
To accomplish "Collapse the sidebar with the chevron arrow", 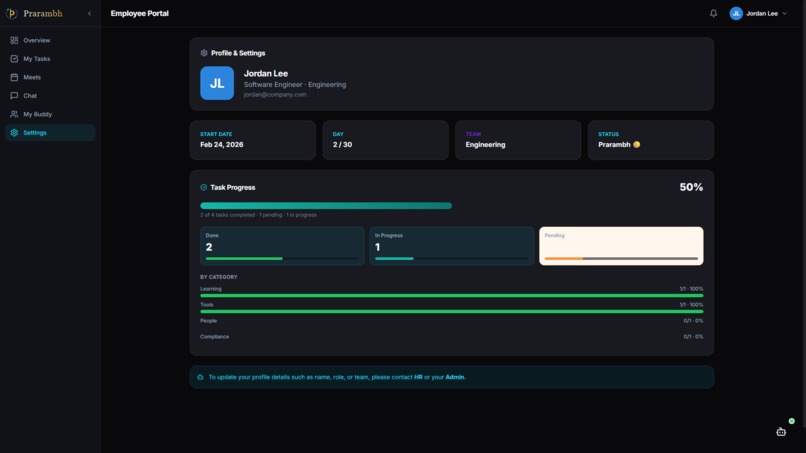I will pyautogui.click(x=89, y=13).
